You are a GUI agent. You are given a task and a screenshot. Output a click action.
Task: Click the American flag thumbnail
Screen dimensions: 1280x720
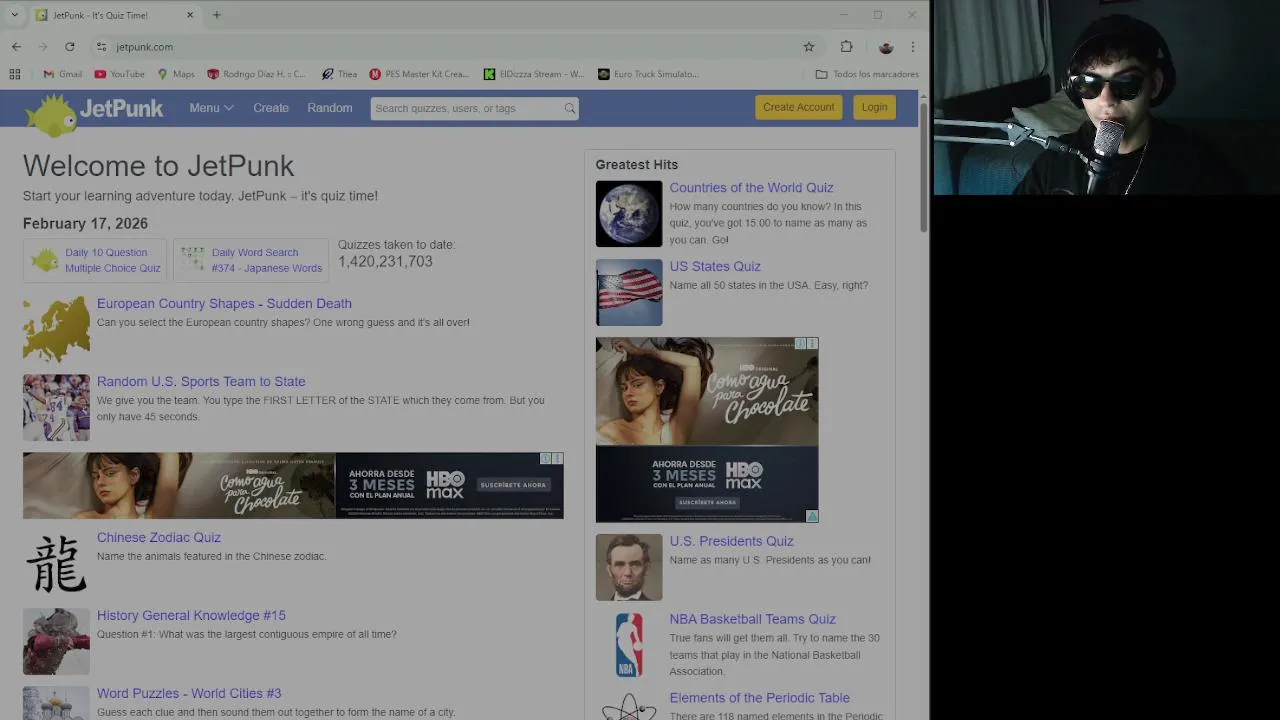pyautogui.click(x=629, y=292)
